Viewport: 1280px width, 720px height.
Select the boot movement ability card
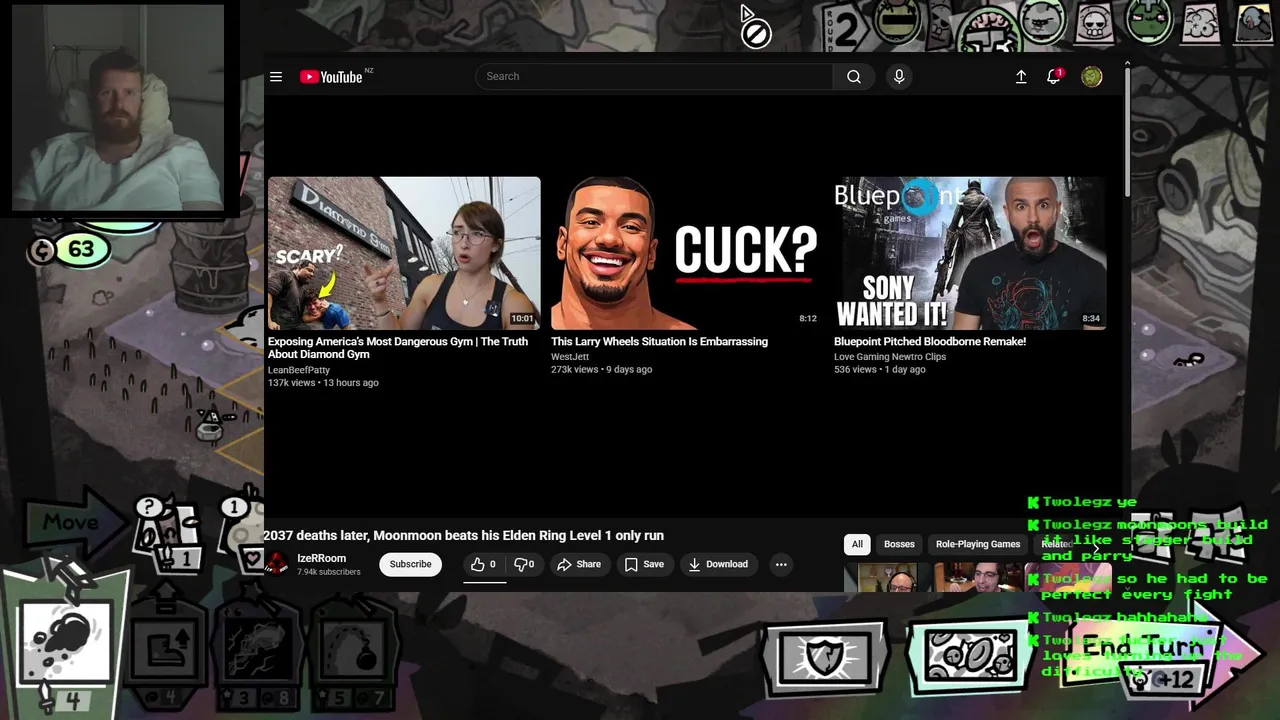pyautogui.click(x=167, y=651)
